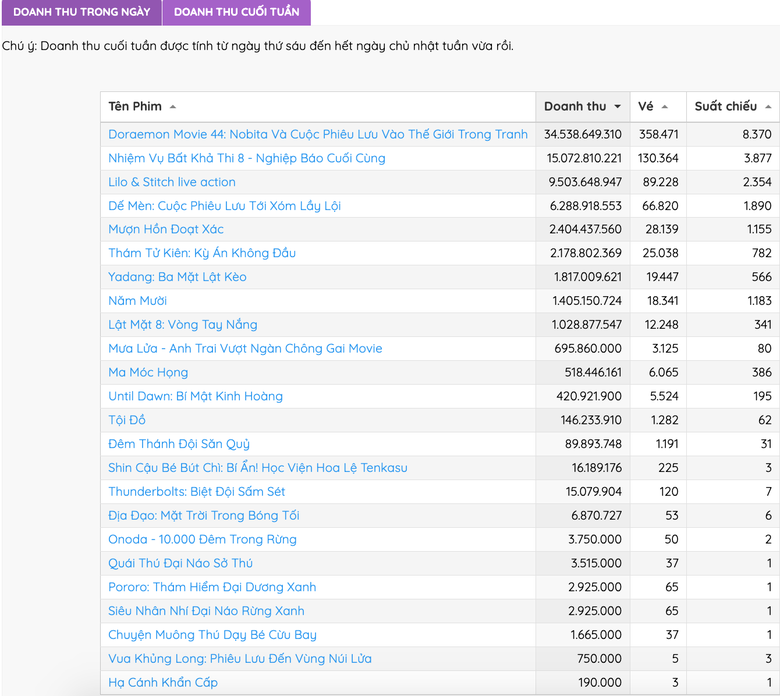Screen dimensions: 780x696
Task: Sort table by Tên Phim column arrow
Action: (x=173, y=107)
